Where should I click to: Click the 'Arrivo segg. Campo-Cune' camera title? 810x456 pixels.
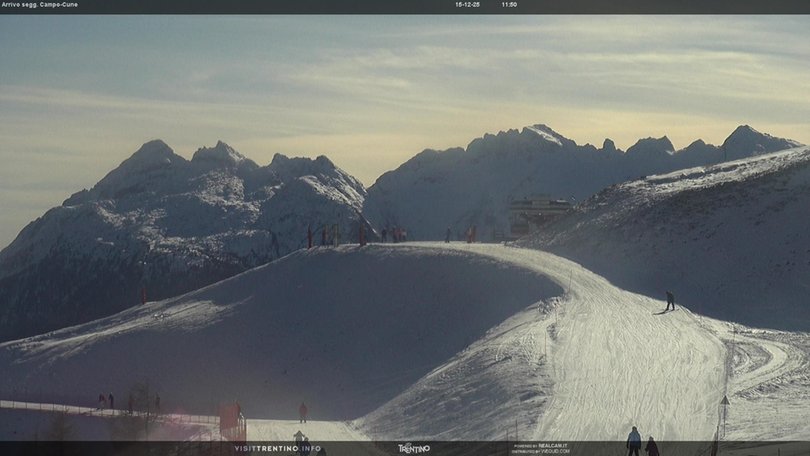pos(40,5)
